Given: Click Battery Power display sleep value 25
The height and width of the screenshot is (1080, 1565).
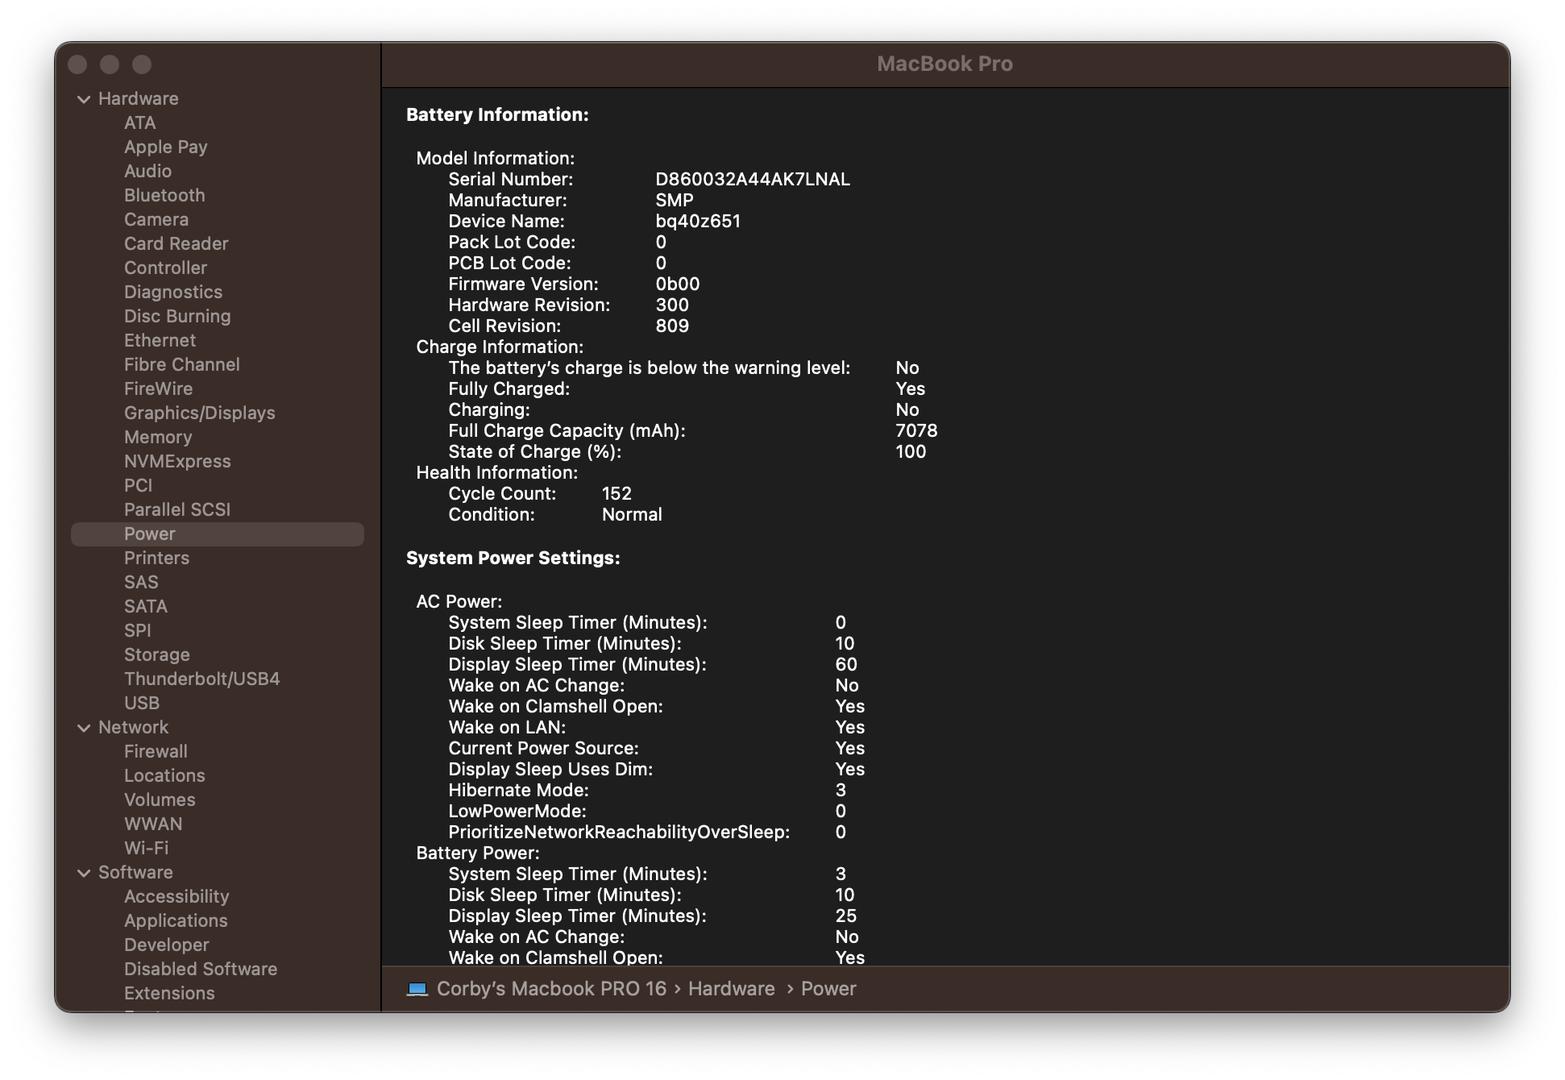Looking at the screenshot, I should [x=846, y=916].
